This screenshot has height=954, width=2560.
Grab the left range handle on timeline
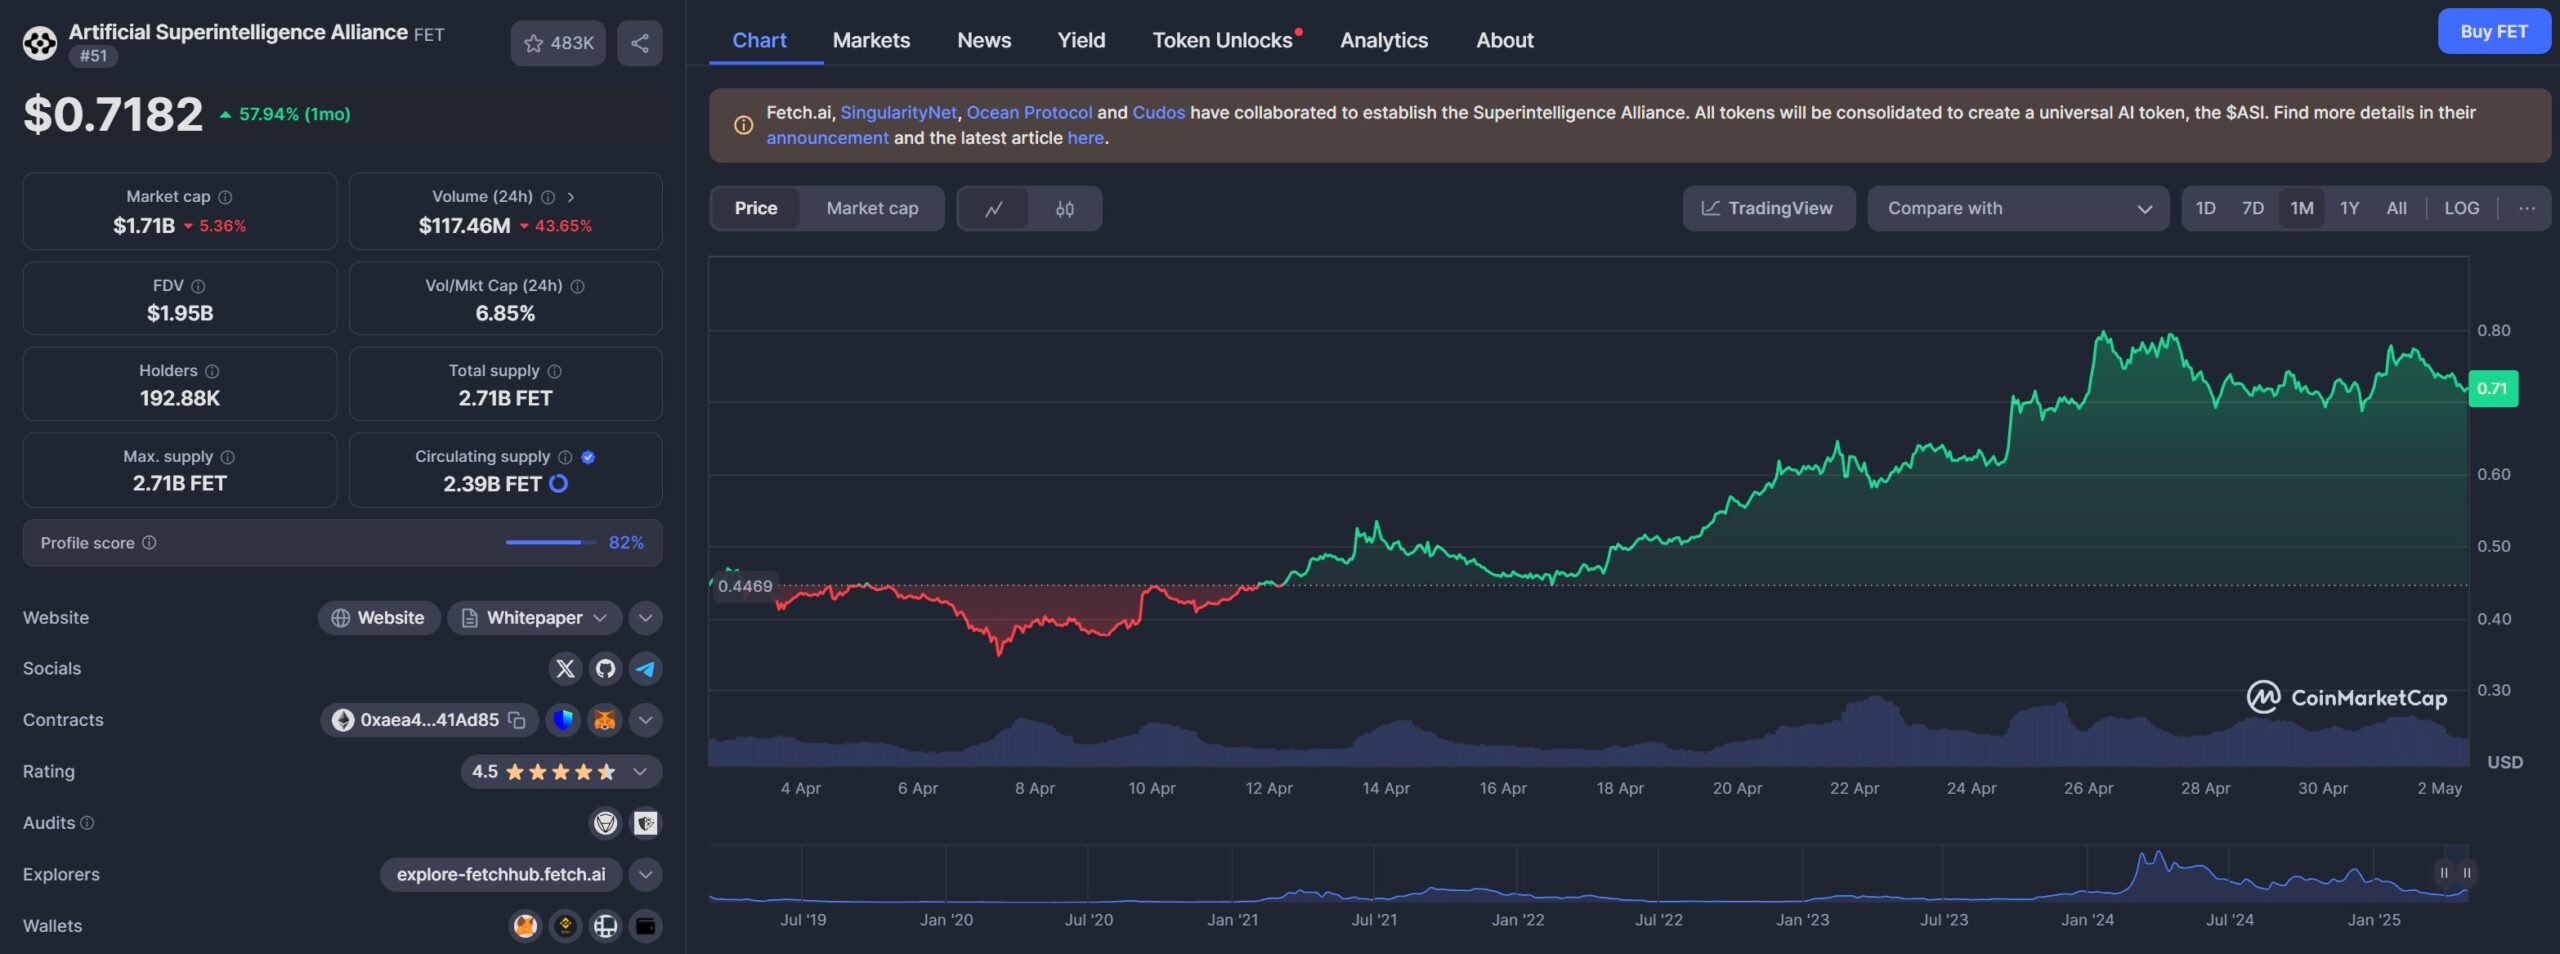2444,873
